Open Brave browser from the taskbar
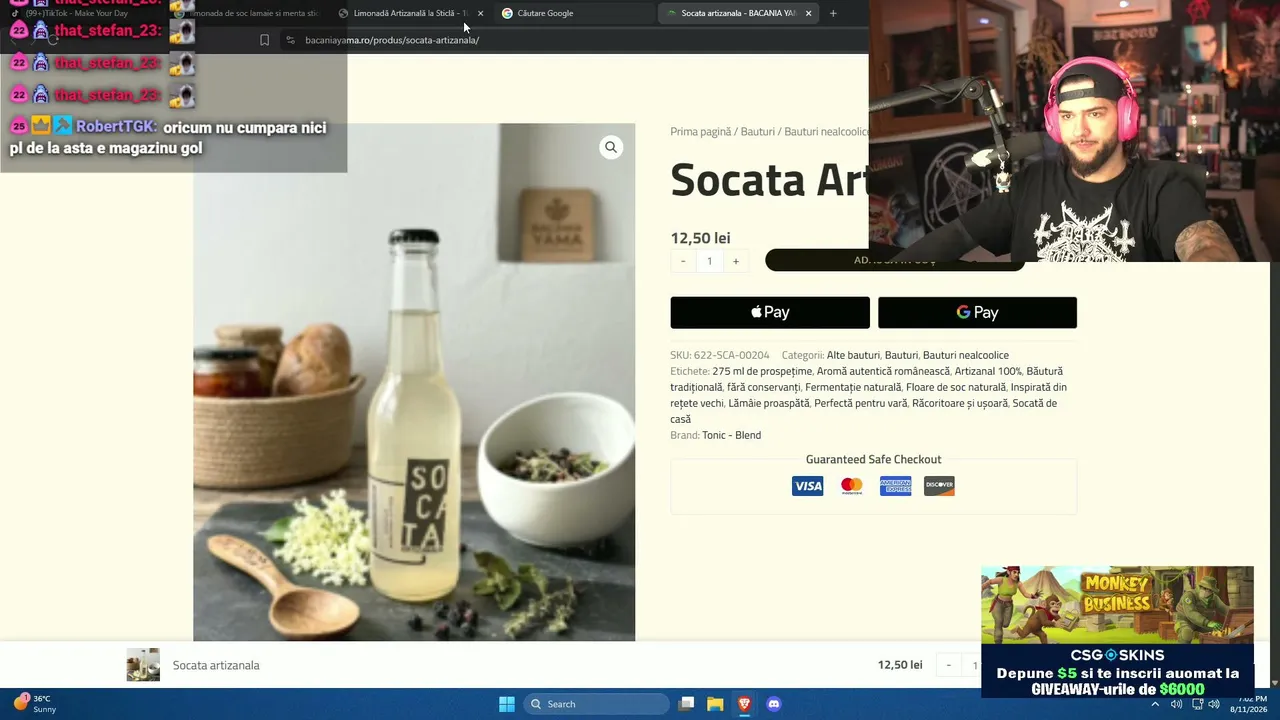The width and height of the screenshot is (1280, 720). (x=744, y=704)
